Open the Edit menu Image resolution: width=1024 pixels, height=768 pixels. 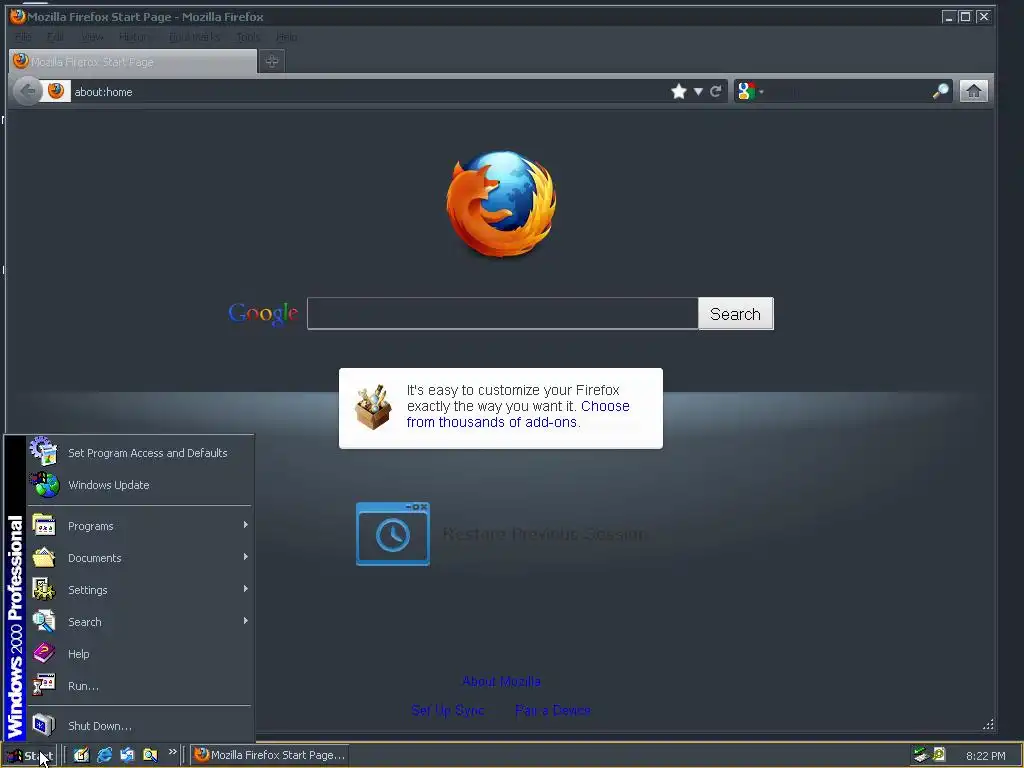pos(56,37)
